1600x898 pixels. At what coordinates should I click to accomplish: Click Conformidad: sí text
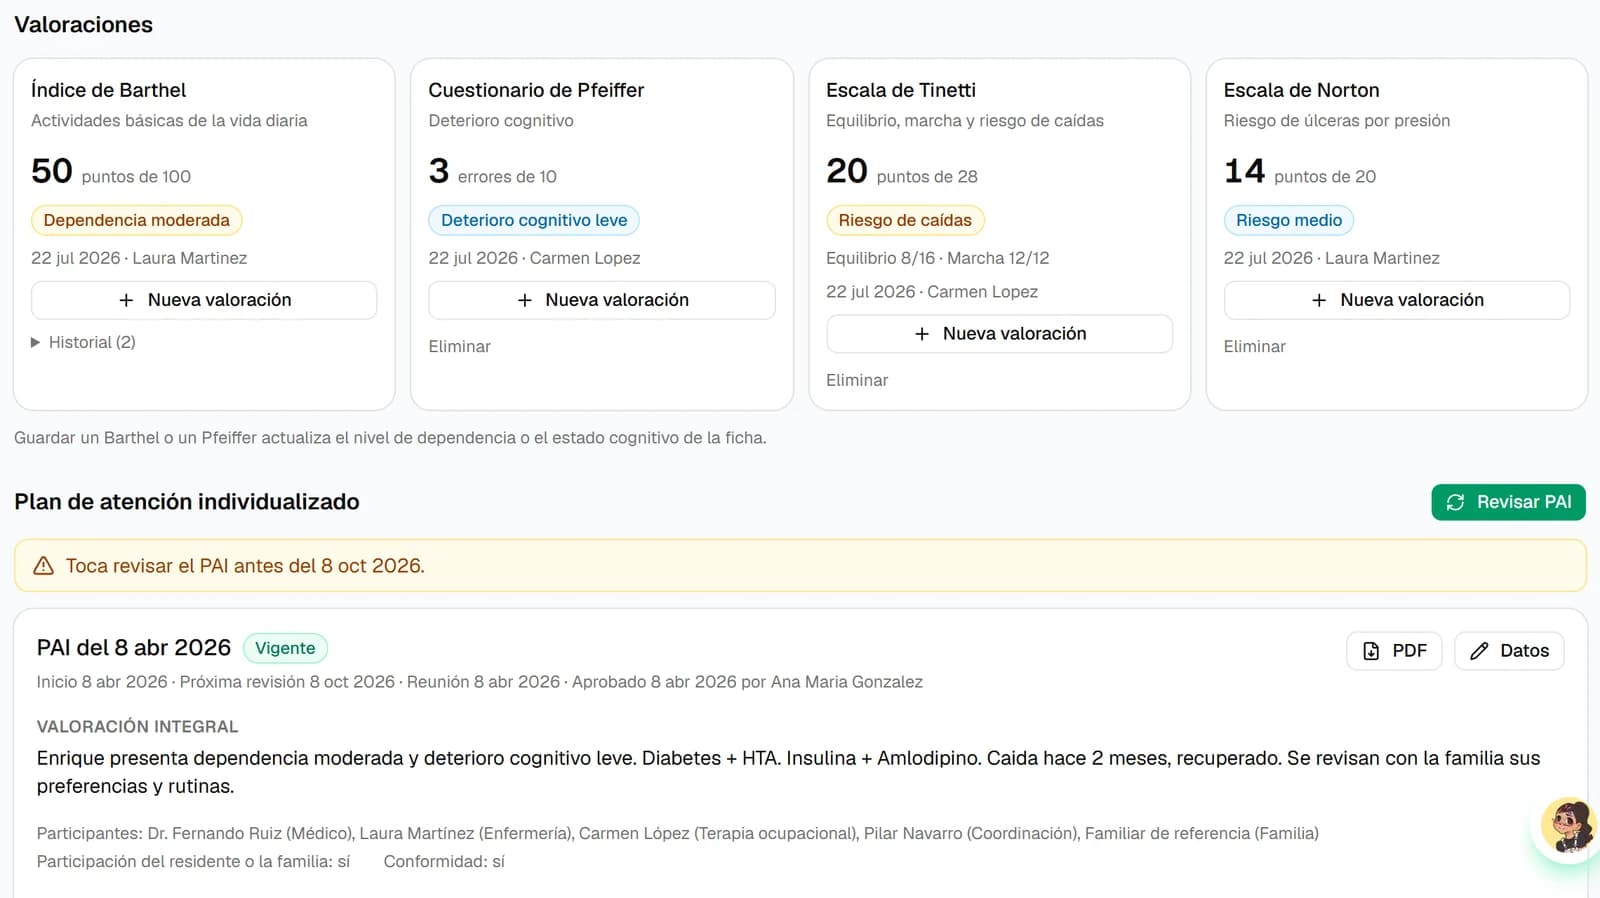tap(444, 861)
